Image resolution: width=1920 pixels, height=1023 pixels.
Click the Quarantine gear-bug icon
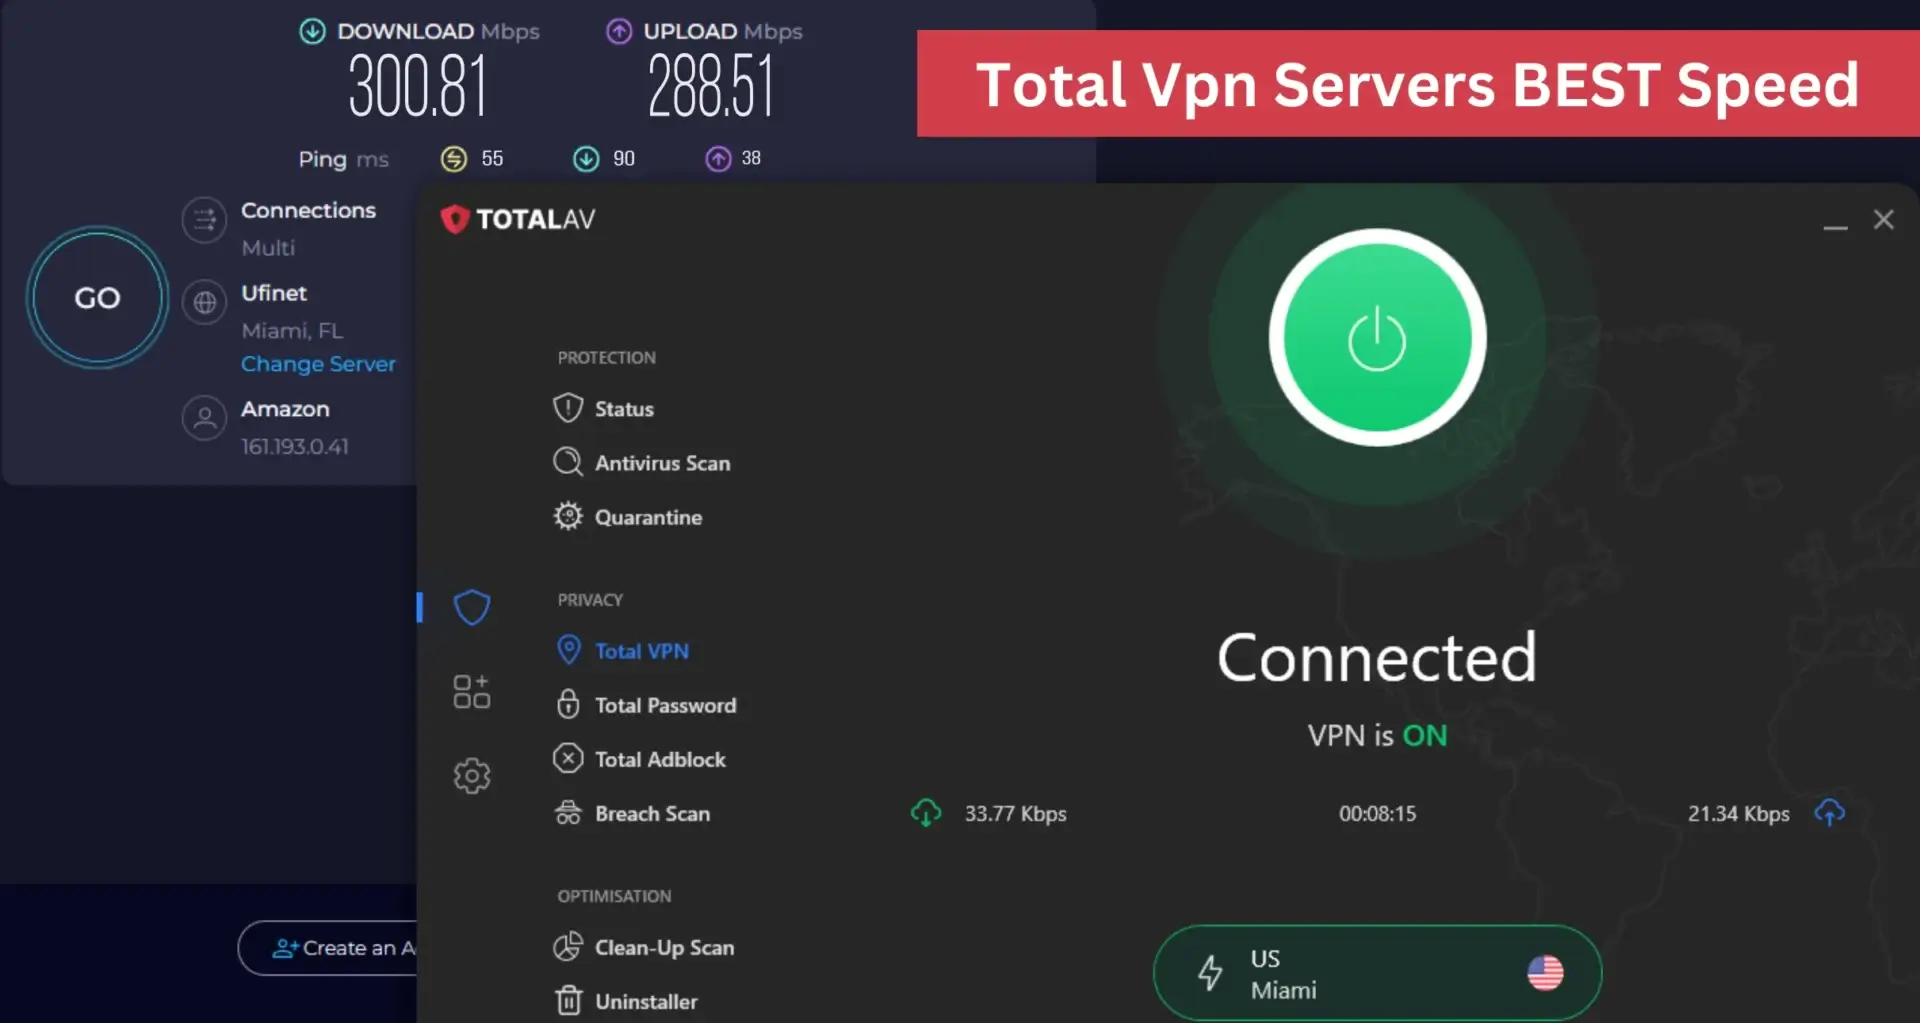point(568,516)
